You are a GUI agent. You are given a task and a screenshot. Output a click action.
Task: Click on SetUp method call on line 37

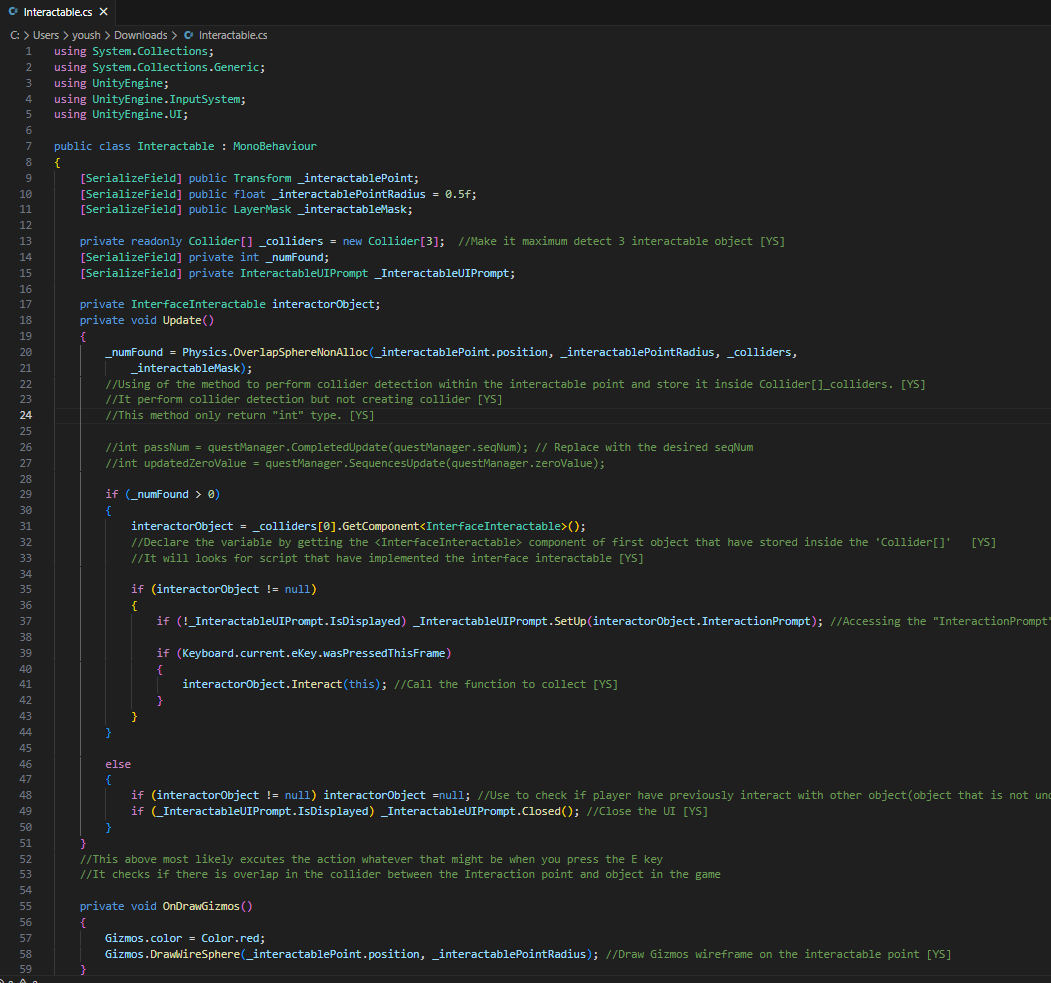570,621
